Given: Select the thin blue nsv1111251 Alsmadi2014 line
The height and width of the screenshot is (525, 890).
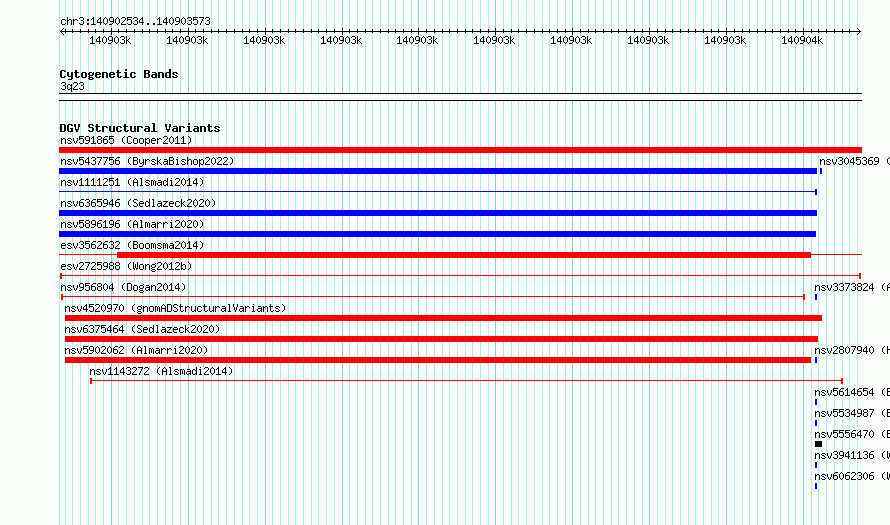Looking at the screenshot, I should point(438,192).
